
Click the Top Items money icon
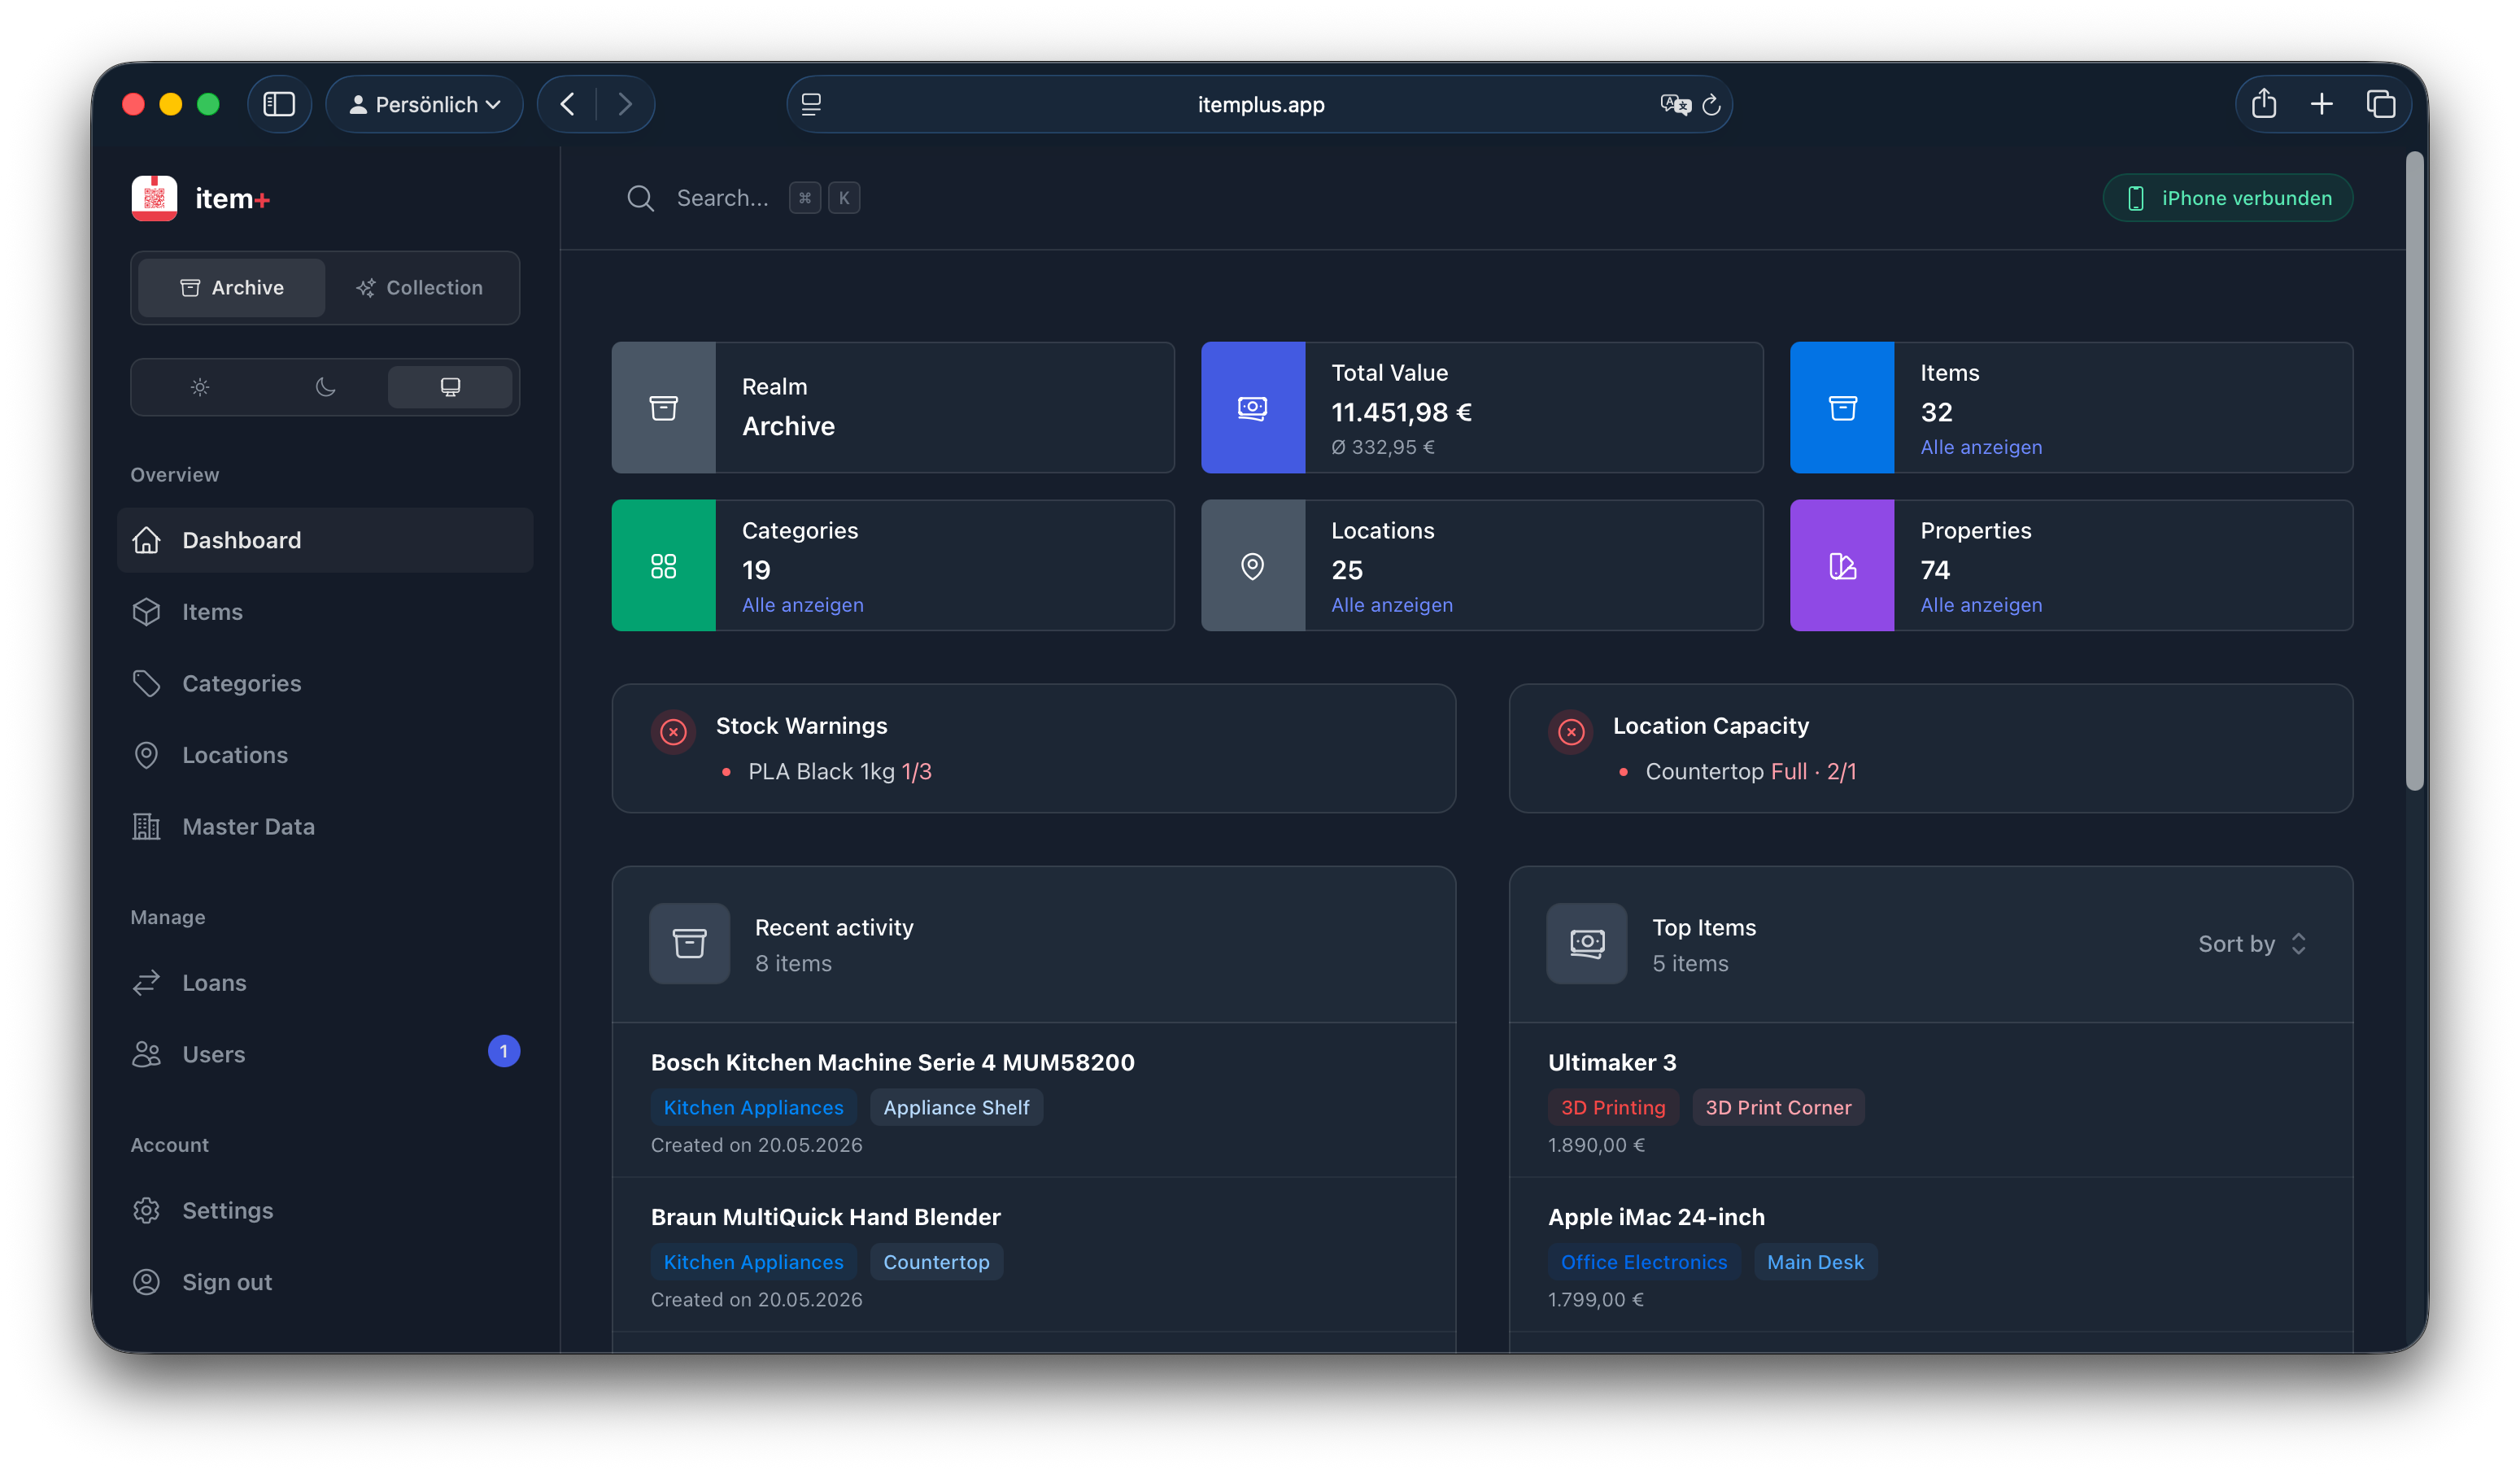click(x=1587, y=943)
